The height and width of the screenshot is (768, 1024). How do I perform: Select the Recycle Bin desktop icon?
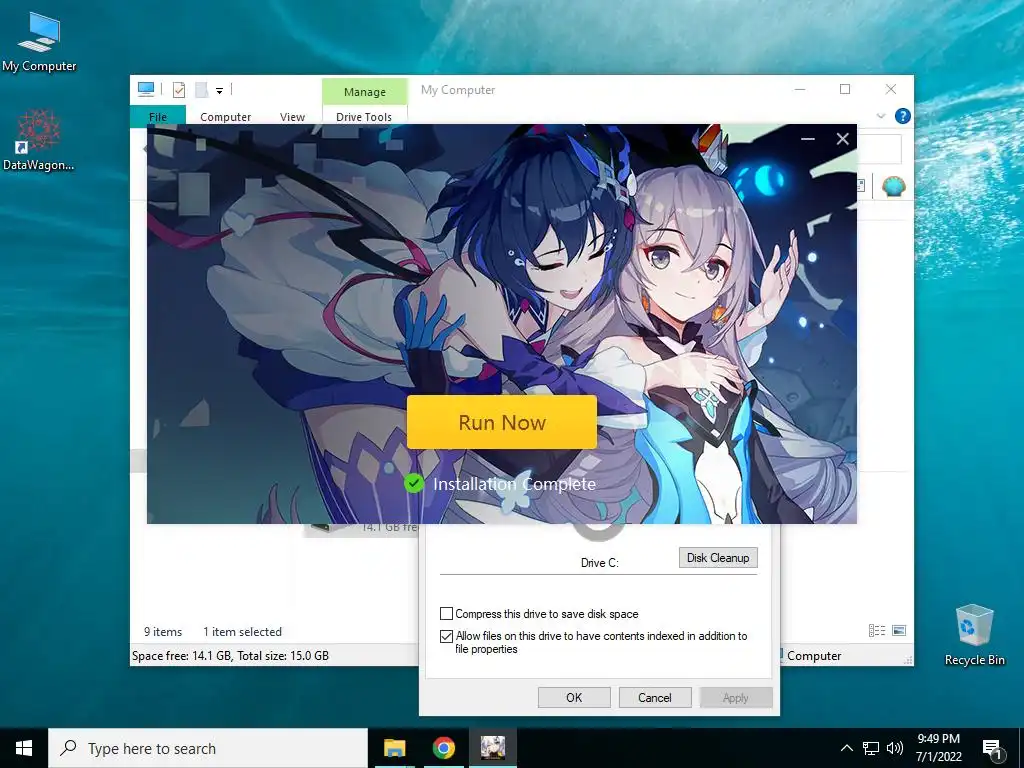(974, 635)
